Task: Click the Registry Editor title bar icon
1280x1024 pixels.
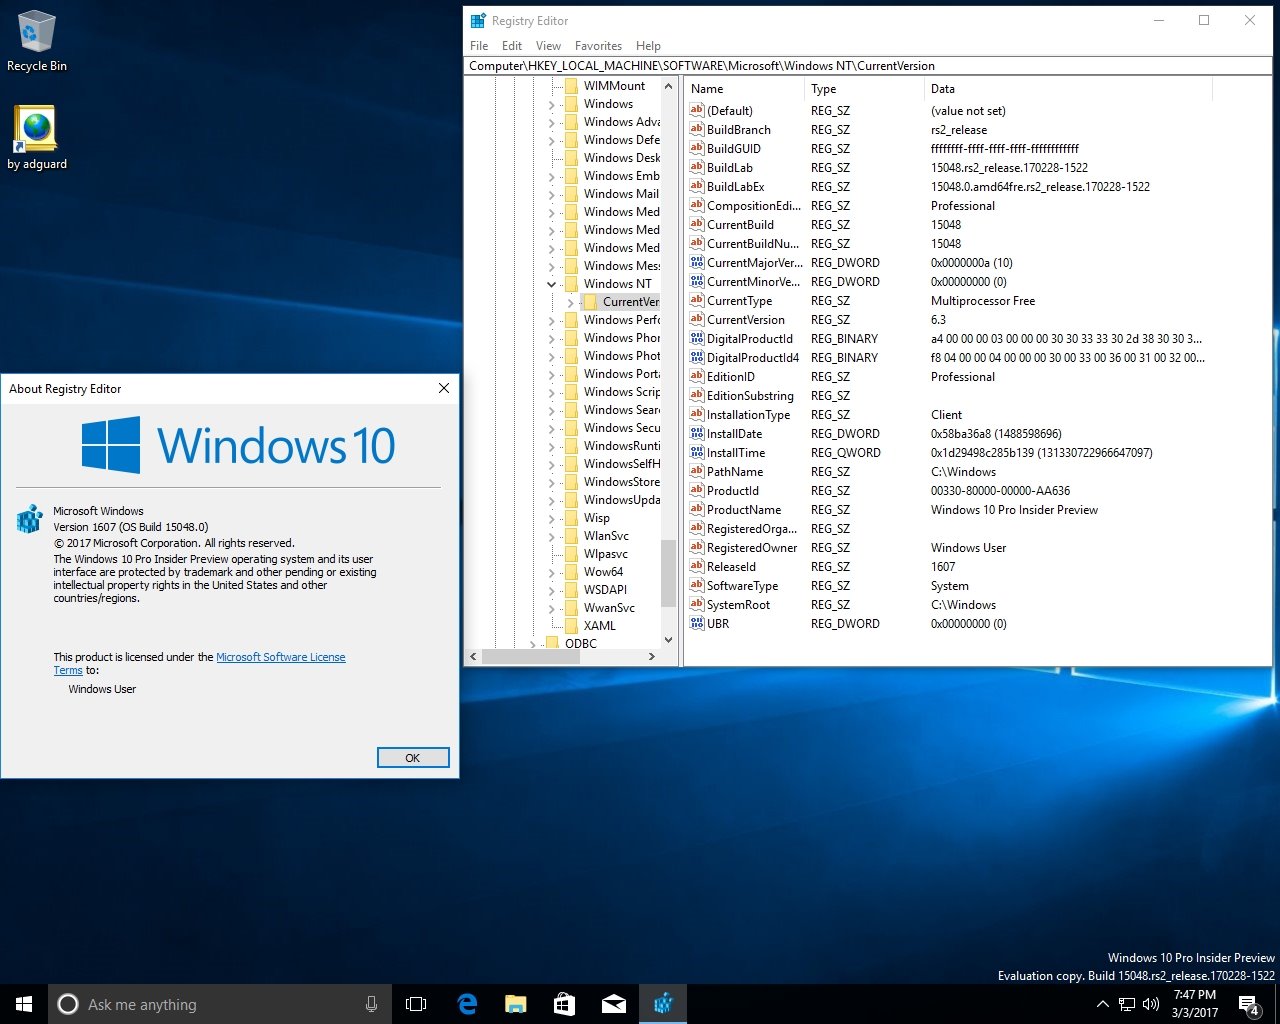Action: pos(478,20)
